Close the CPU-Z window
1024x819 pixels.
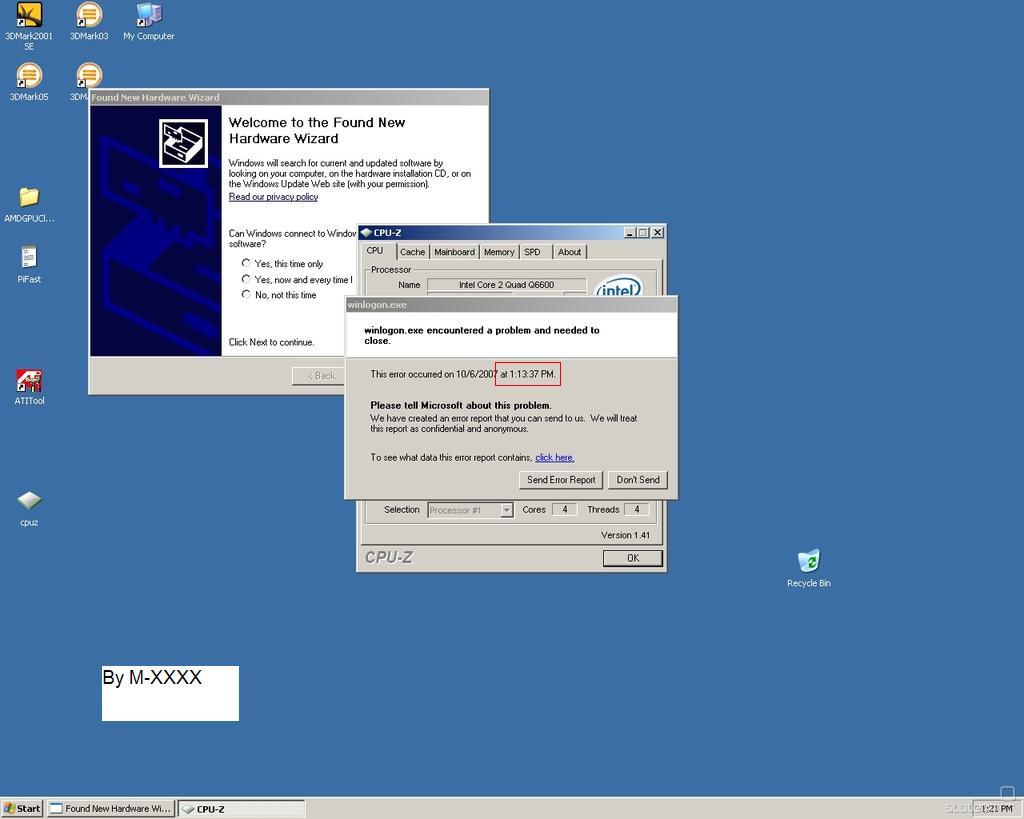(x=658, y=233)
